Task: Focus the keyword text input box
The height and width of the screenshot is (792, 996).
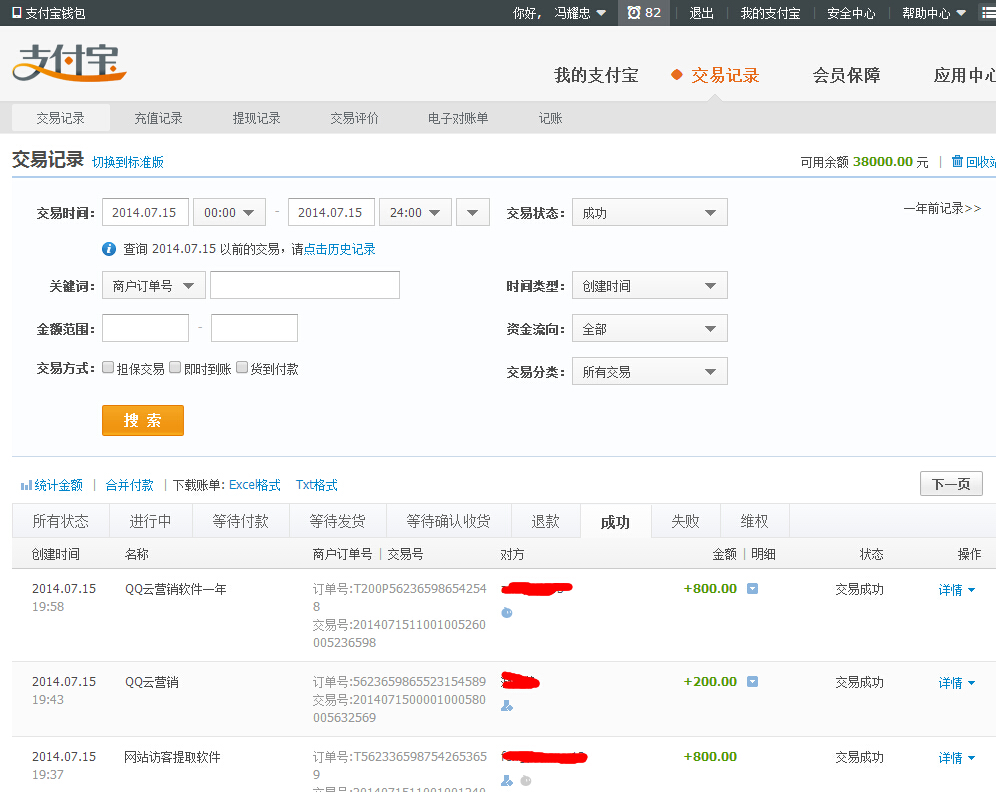Action: point(305,285)
